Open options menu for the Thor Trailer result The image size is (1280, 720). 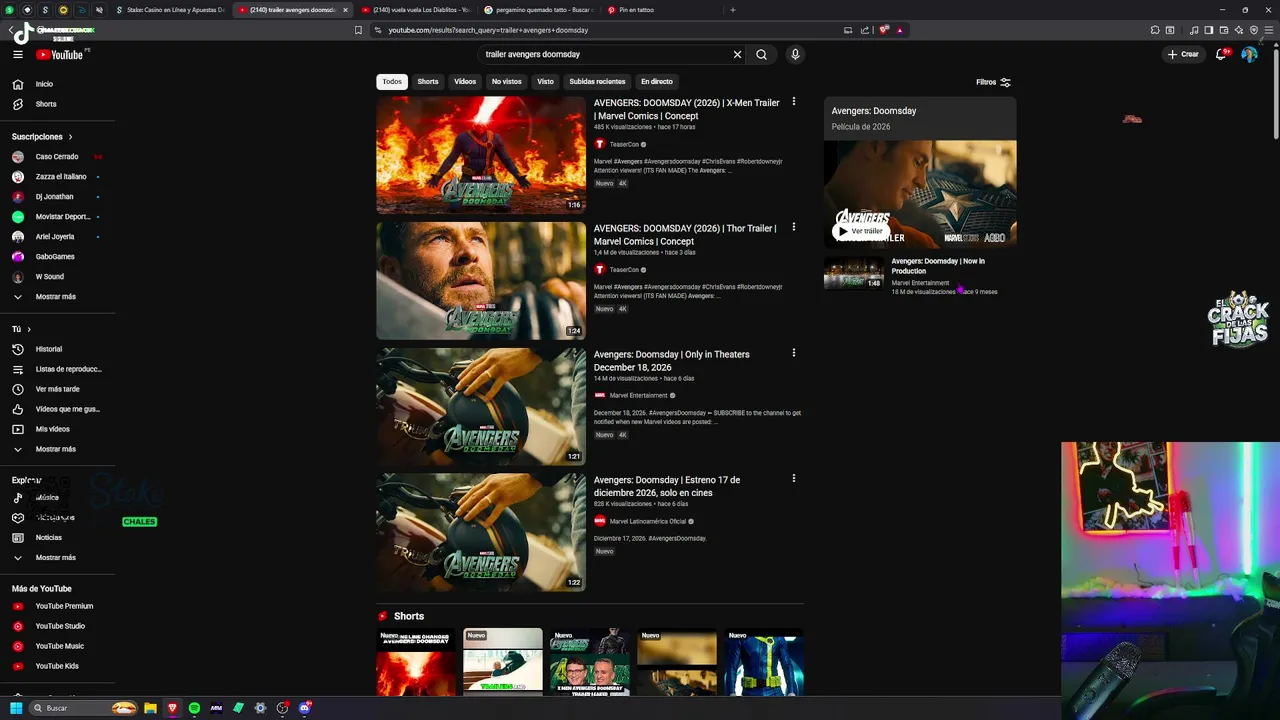(794, 227)
